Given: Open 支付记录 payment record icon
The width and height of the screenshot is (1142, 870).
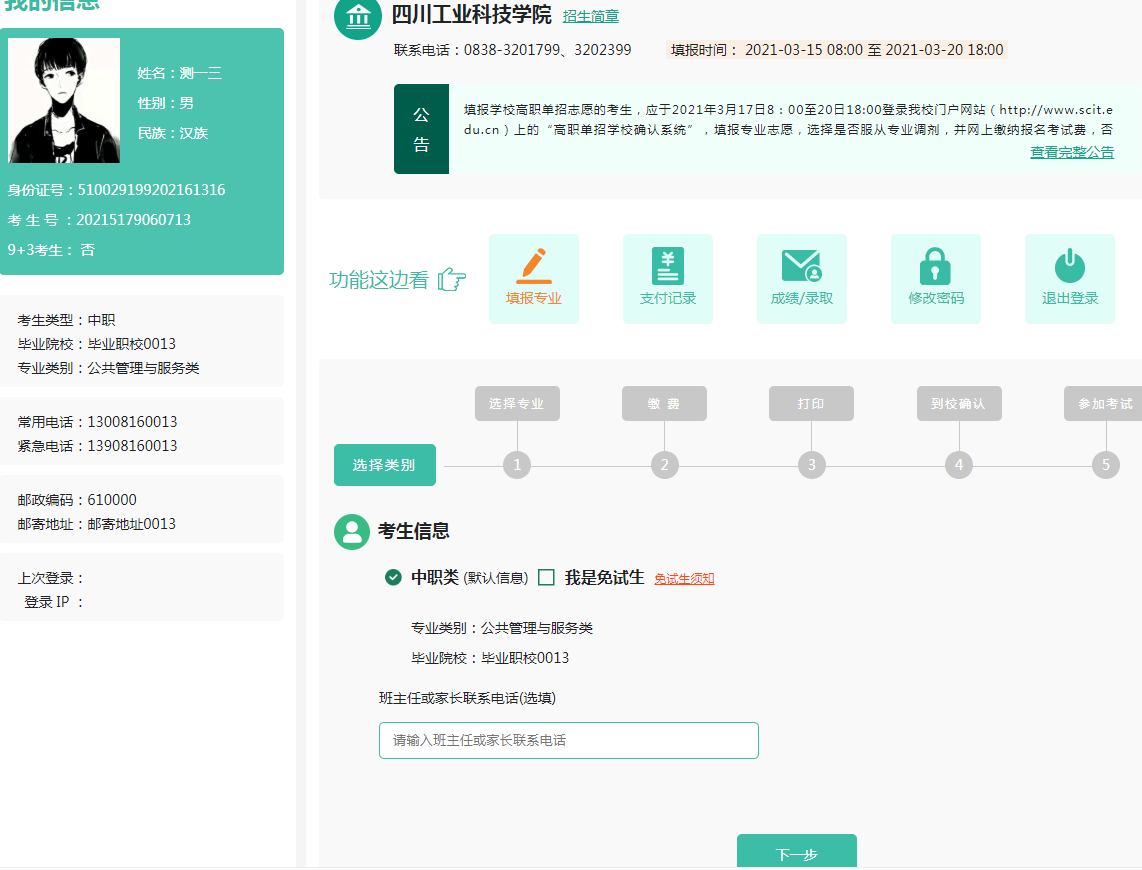Looking at the screenshot, I should tap(668, 266).
